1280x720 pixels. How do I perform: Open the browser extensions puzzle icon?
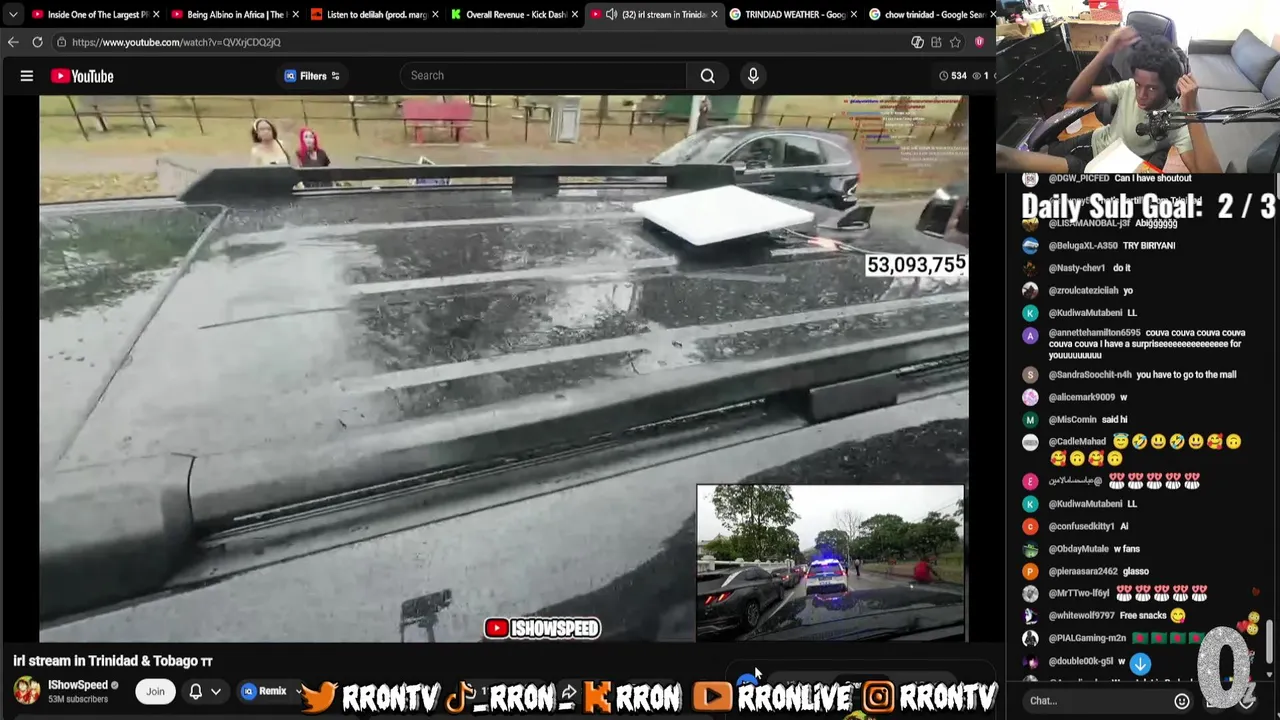[936, 42]
